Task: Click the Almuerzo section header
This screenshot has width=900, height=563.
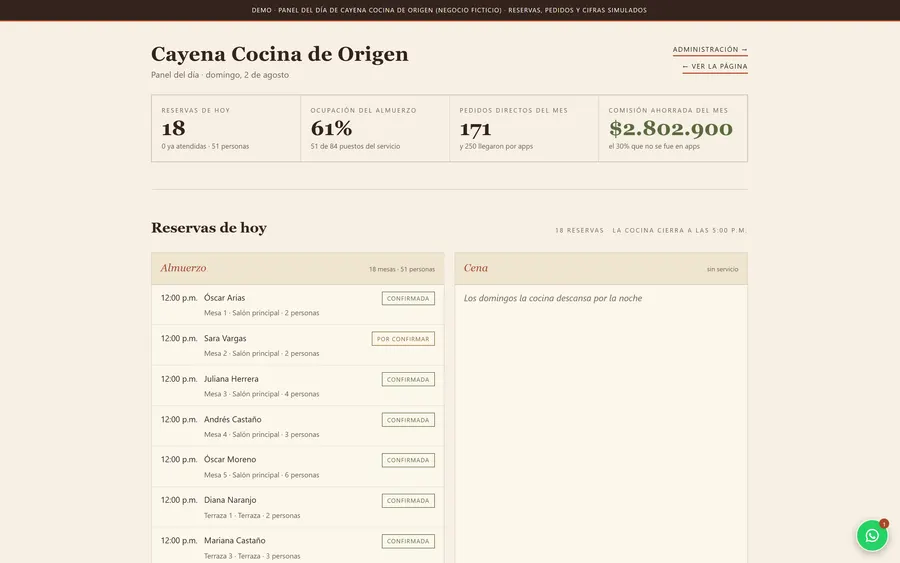Action: coord(297,269)
